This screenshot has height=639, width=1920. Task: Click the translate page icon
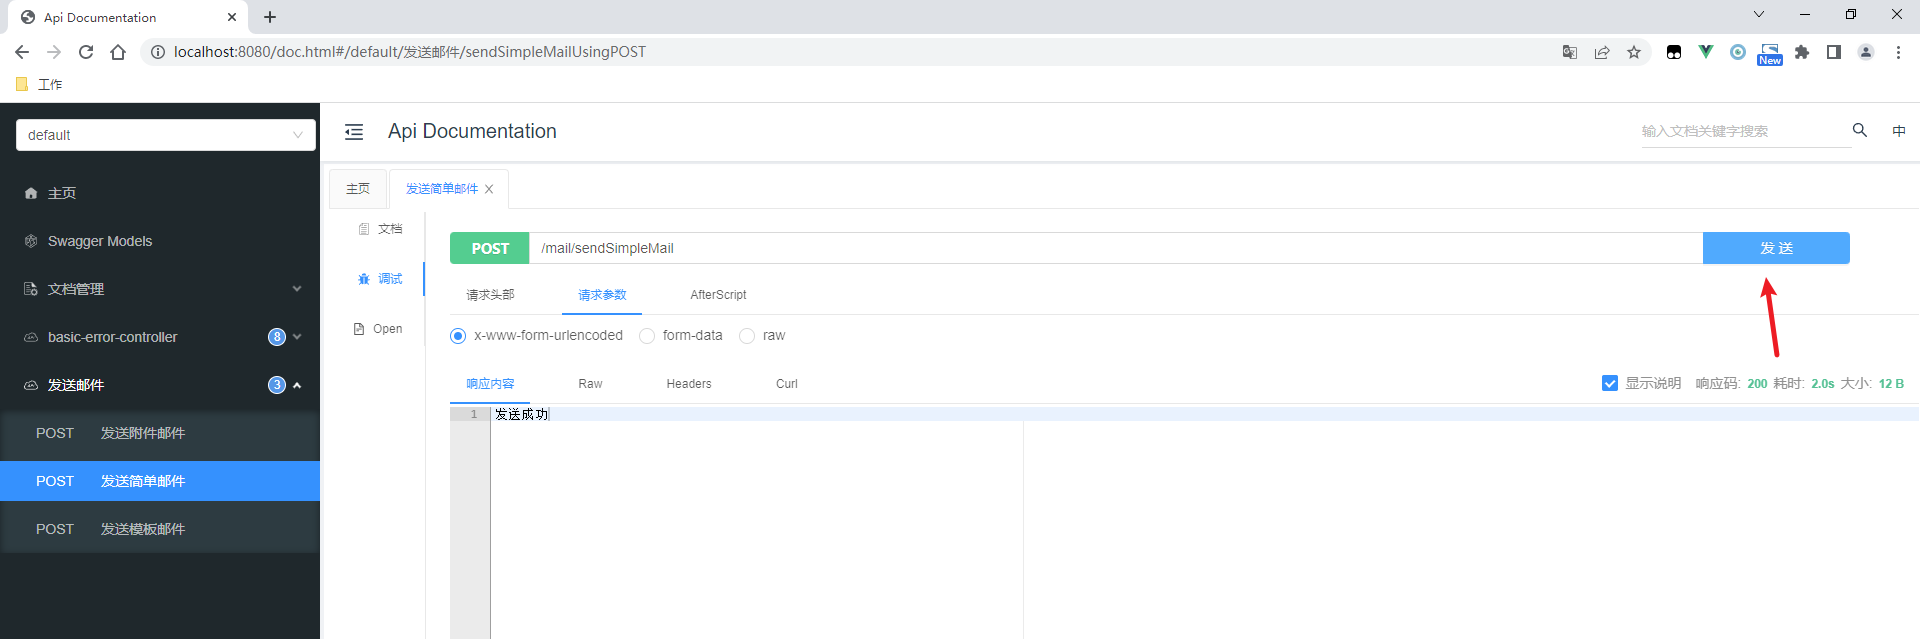(x=1570, y=52)
